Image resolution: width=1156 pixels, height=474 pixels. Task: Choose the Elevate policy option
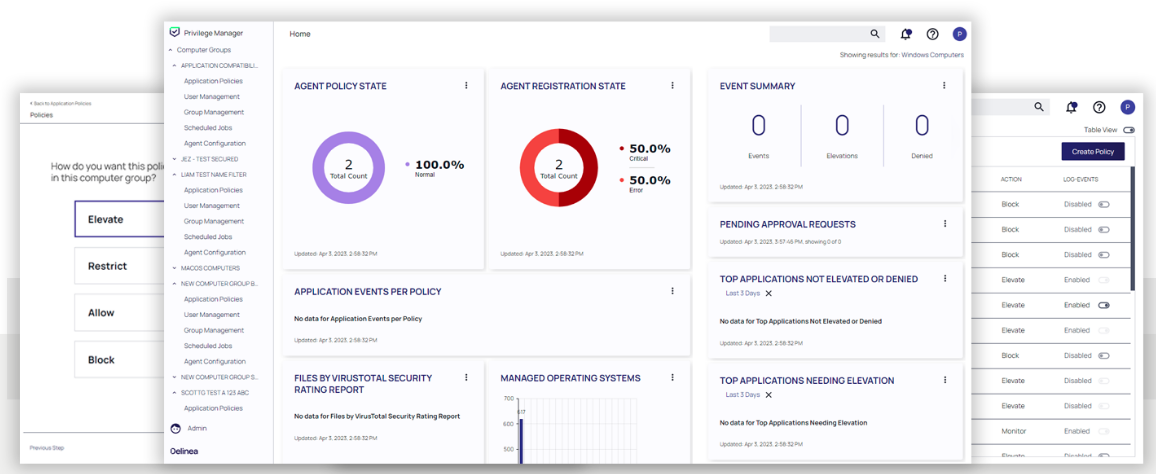click(119, 219)
